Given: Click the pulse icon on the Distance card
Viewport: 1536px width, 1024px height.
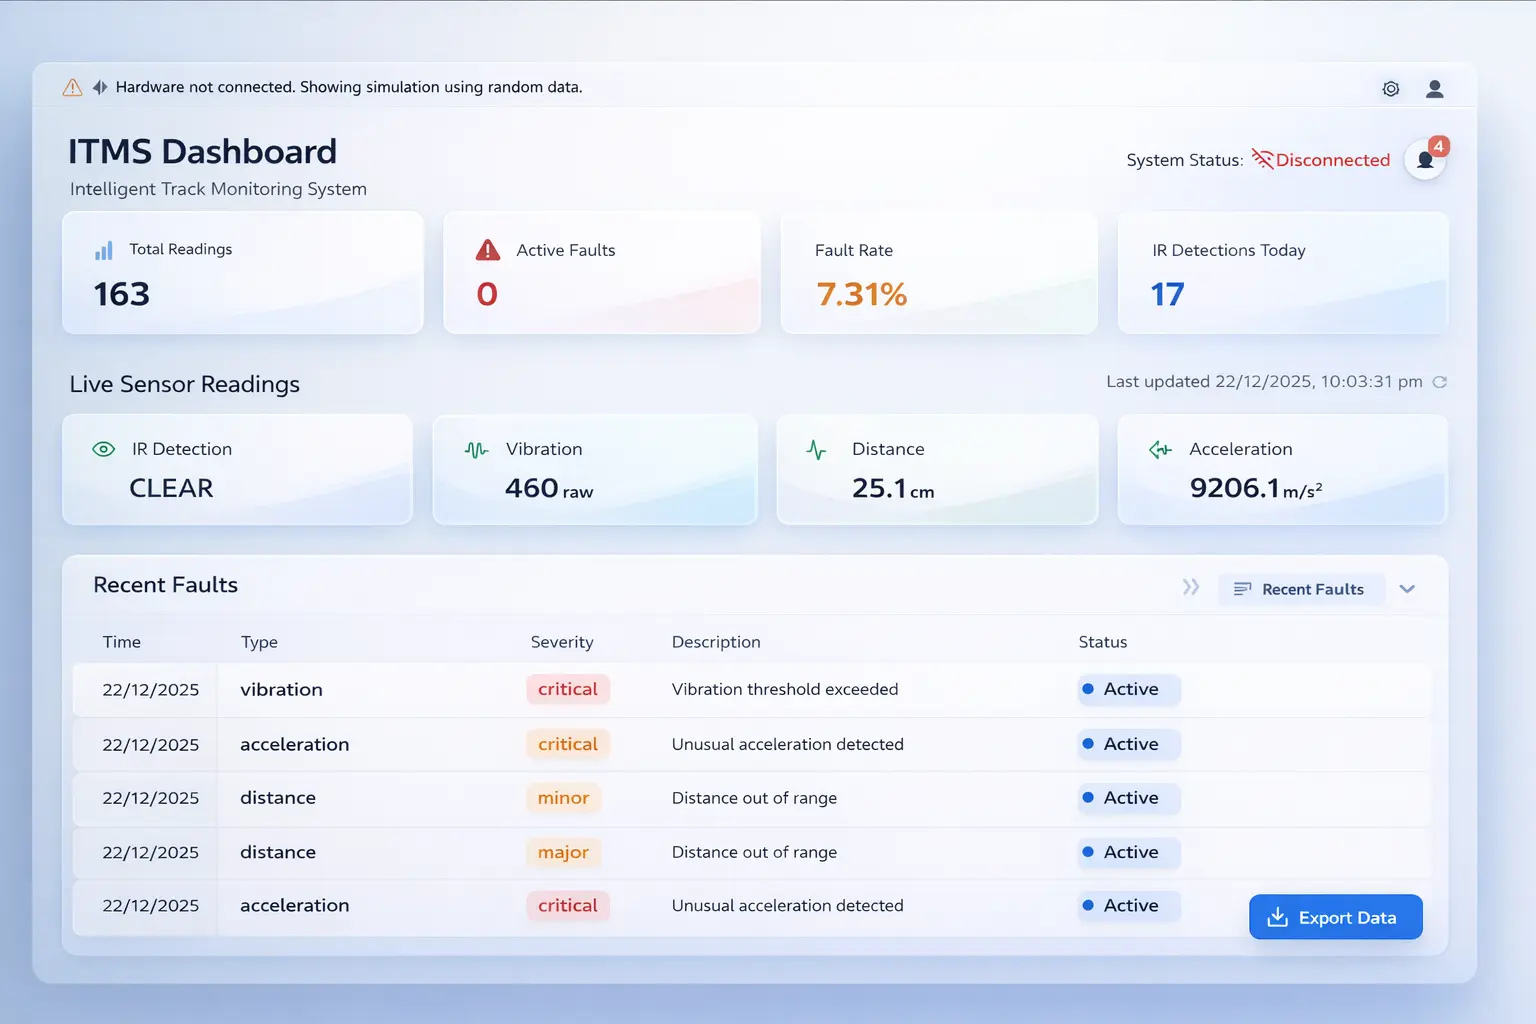Looking at the screenshot, I should click(817, 450).
